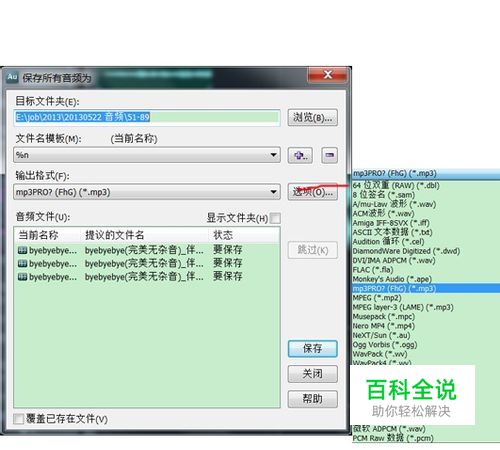
Task: Select DiamondWare Digitized (*.dwd) format
Action: 426,251
